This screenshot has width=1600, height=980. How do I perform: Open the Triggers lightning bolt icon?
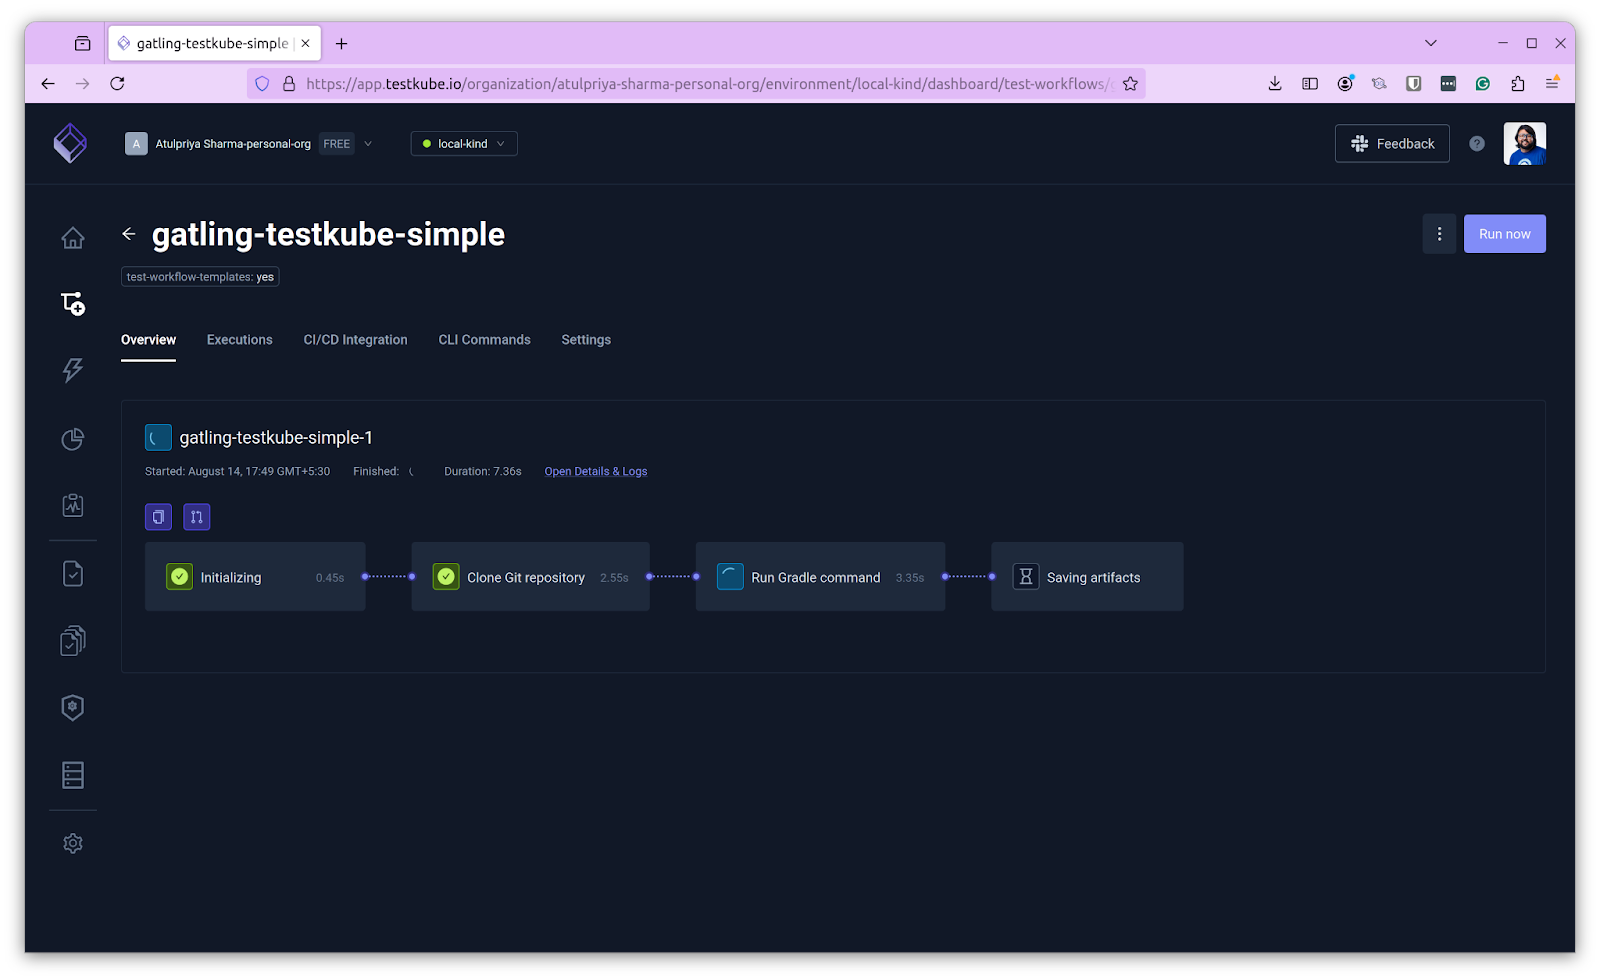point(73,370)
